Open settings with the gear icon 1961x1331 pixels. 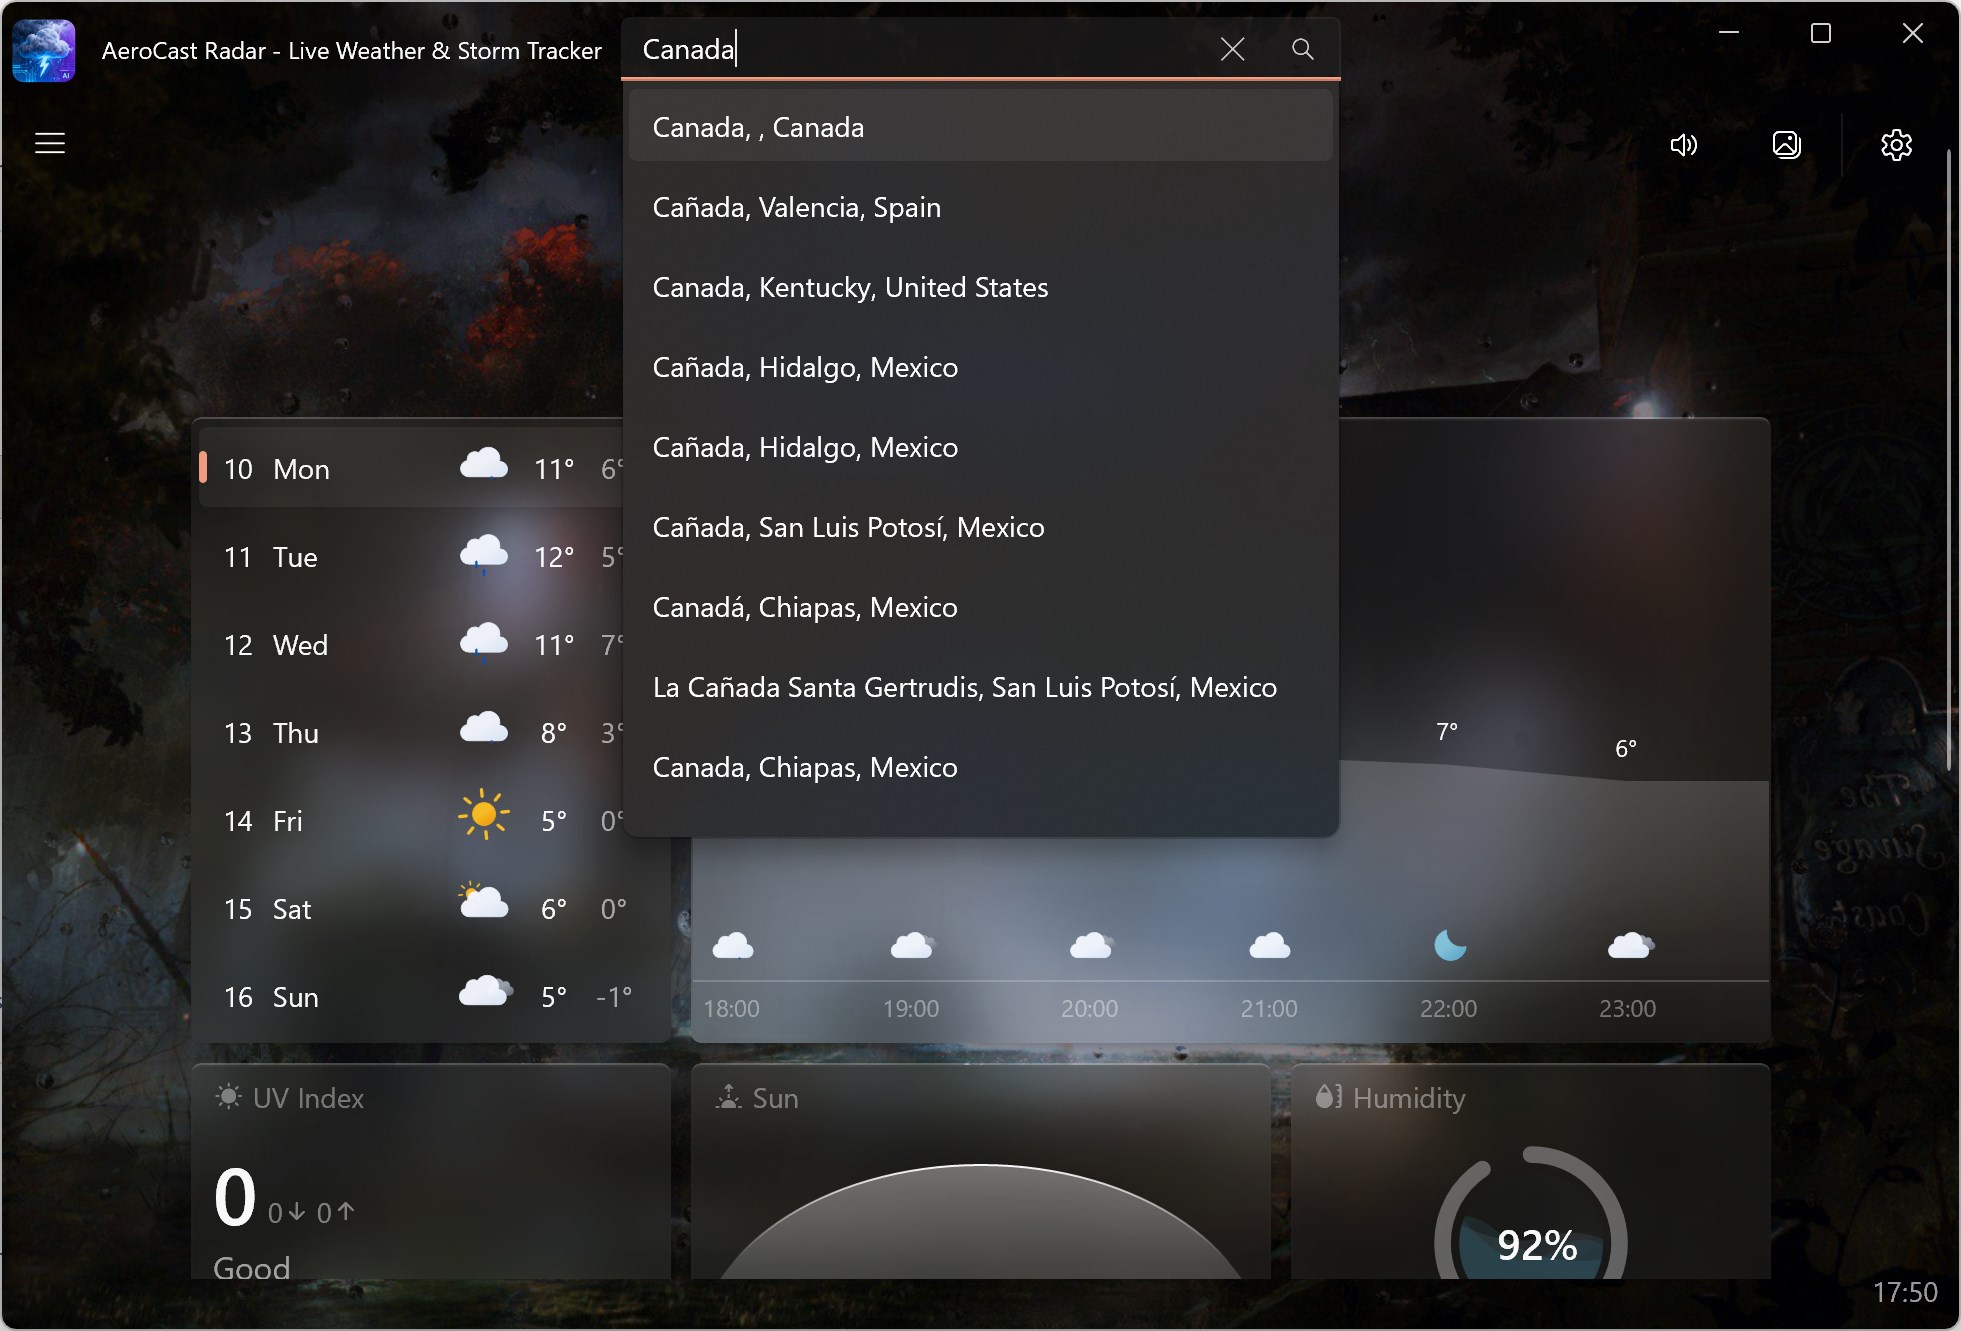click(x=1897, y=145)
